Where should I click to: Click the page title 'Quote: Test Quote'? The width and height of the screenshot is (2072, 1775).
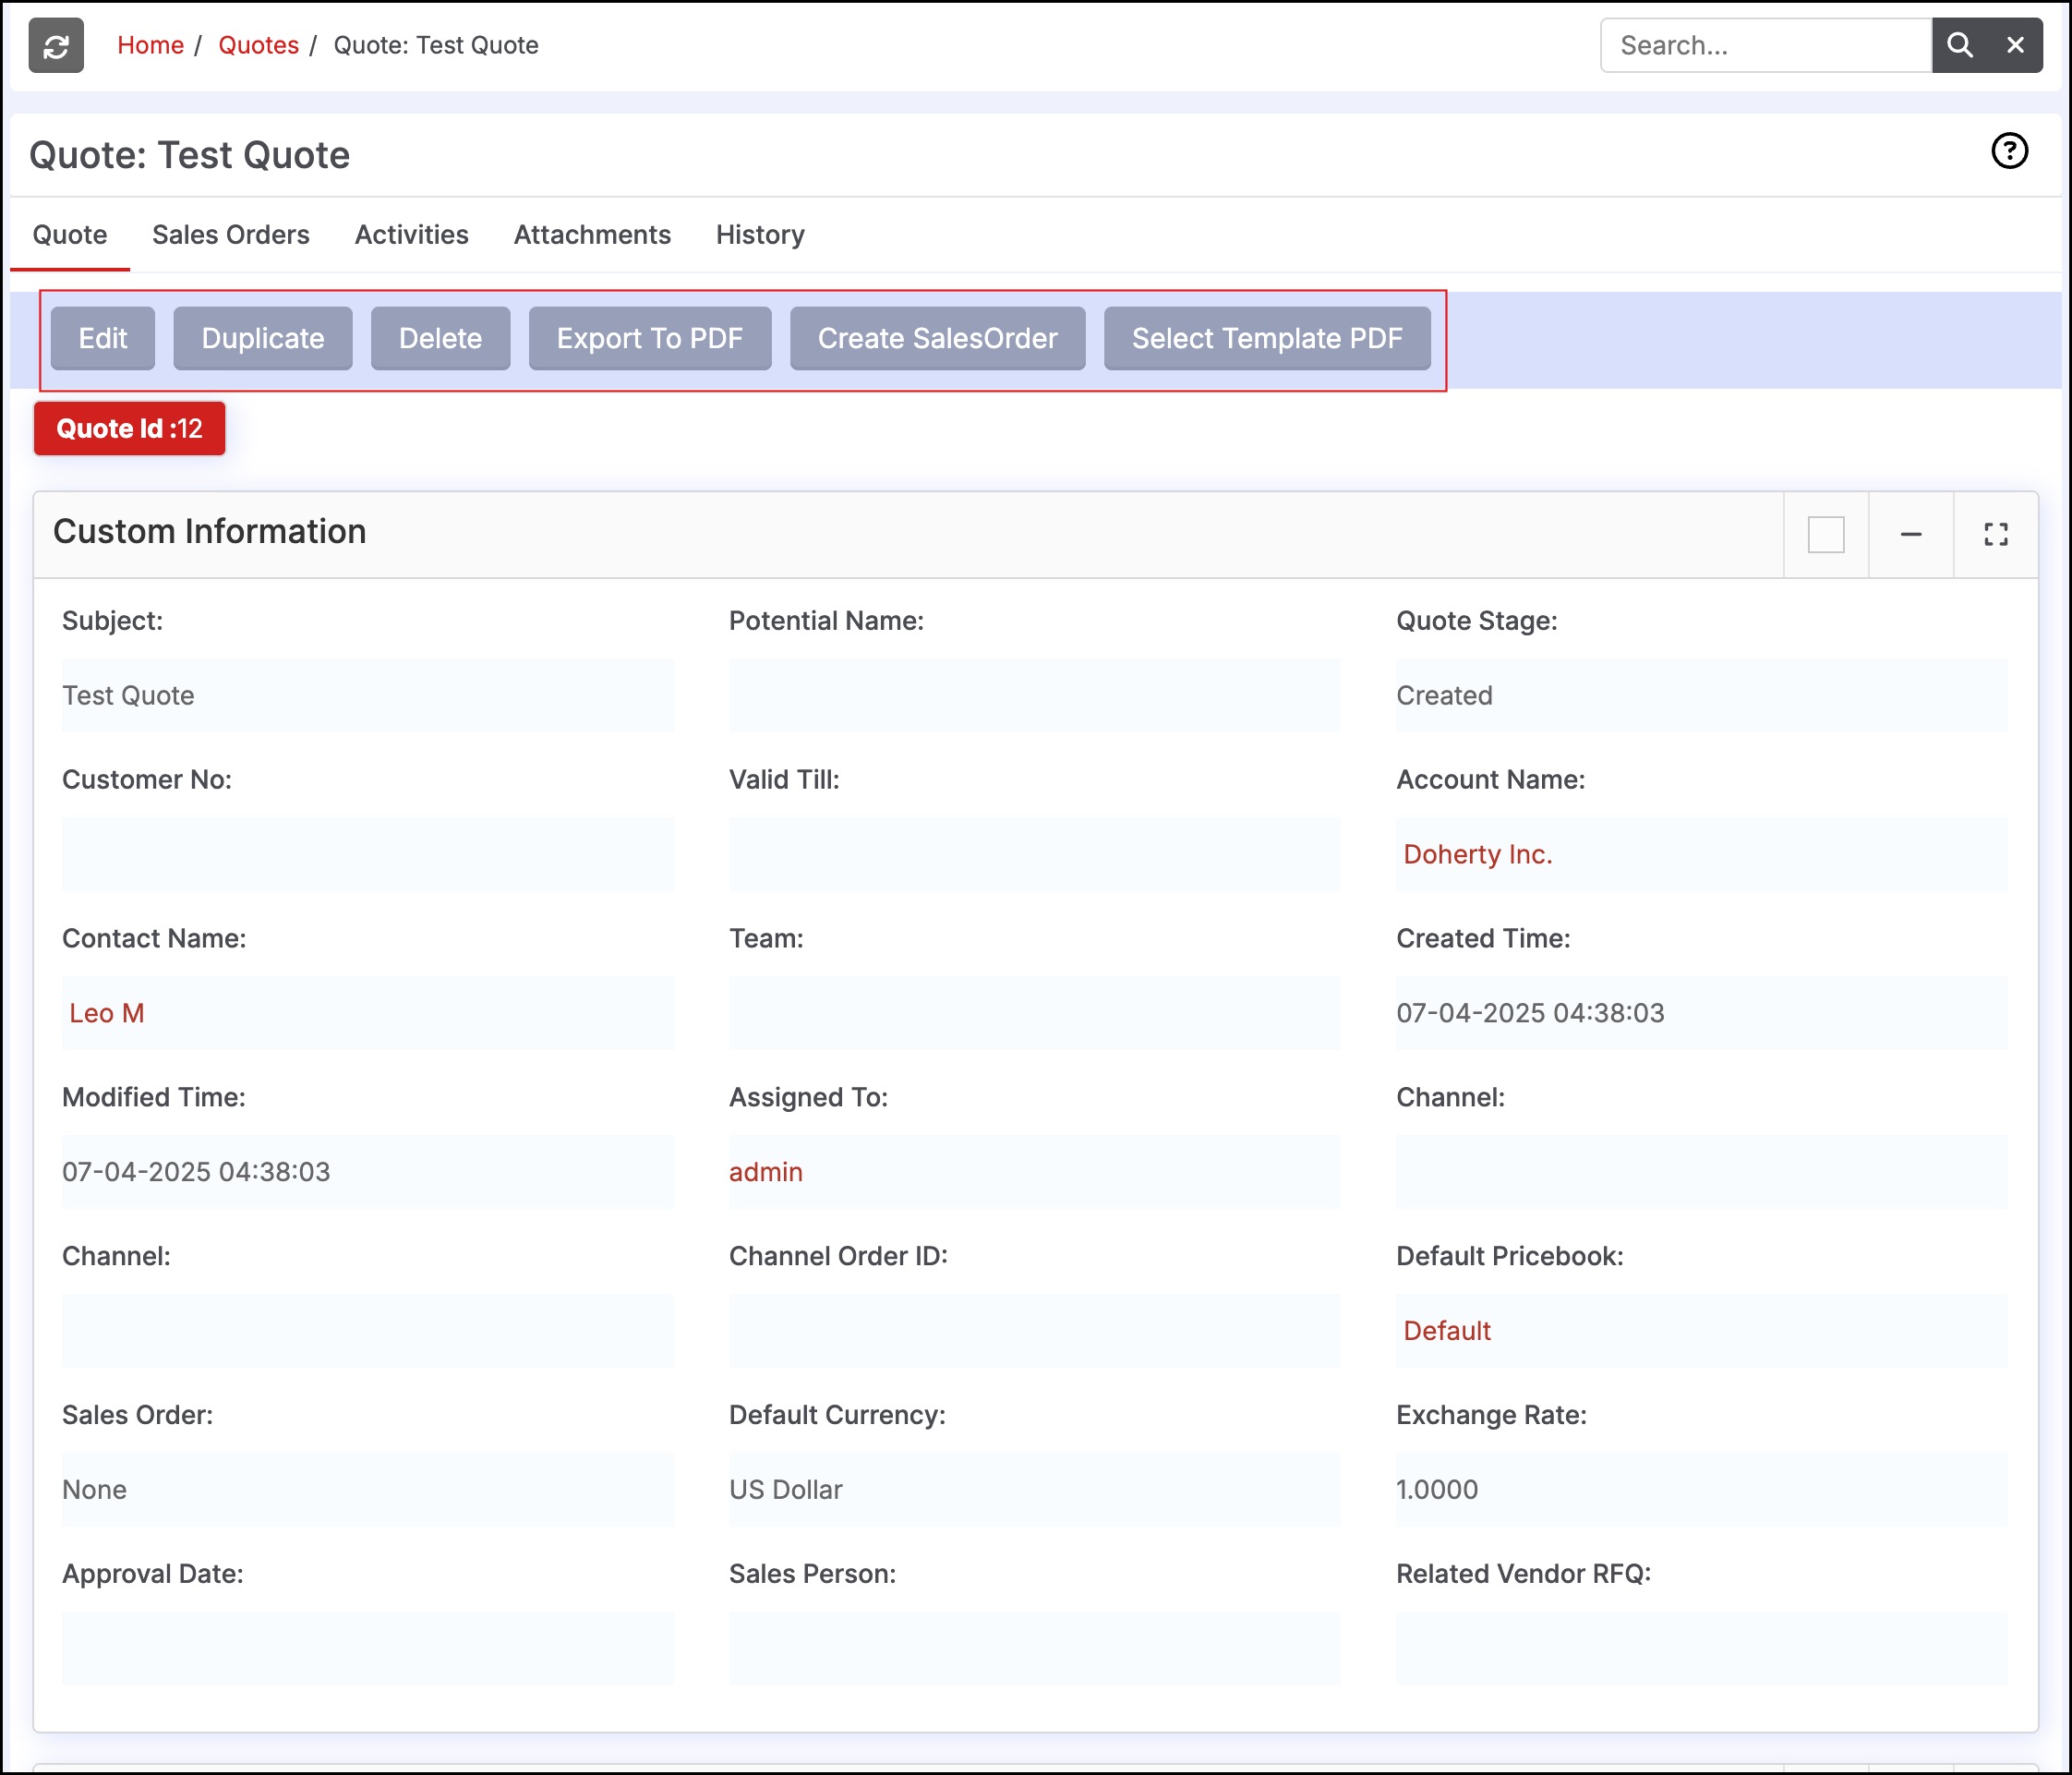(x=189, y=155)
